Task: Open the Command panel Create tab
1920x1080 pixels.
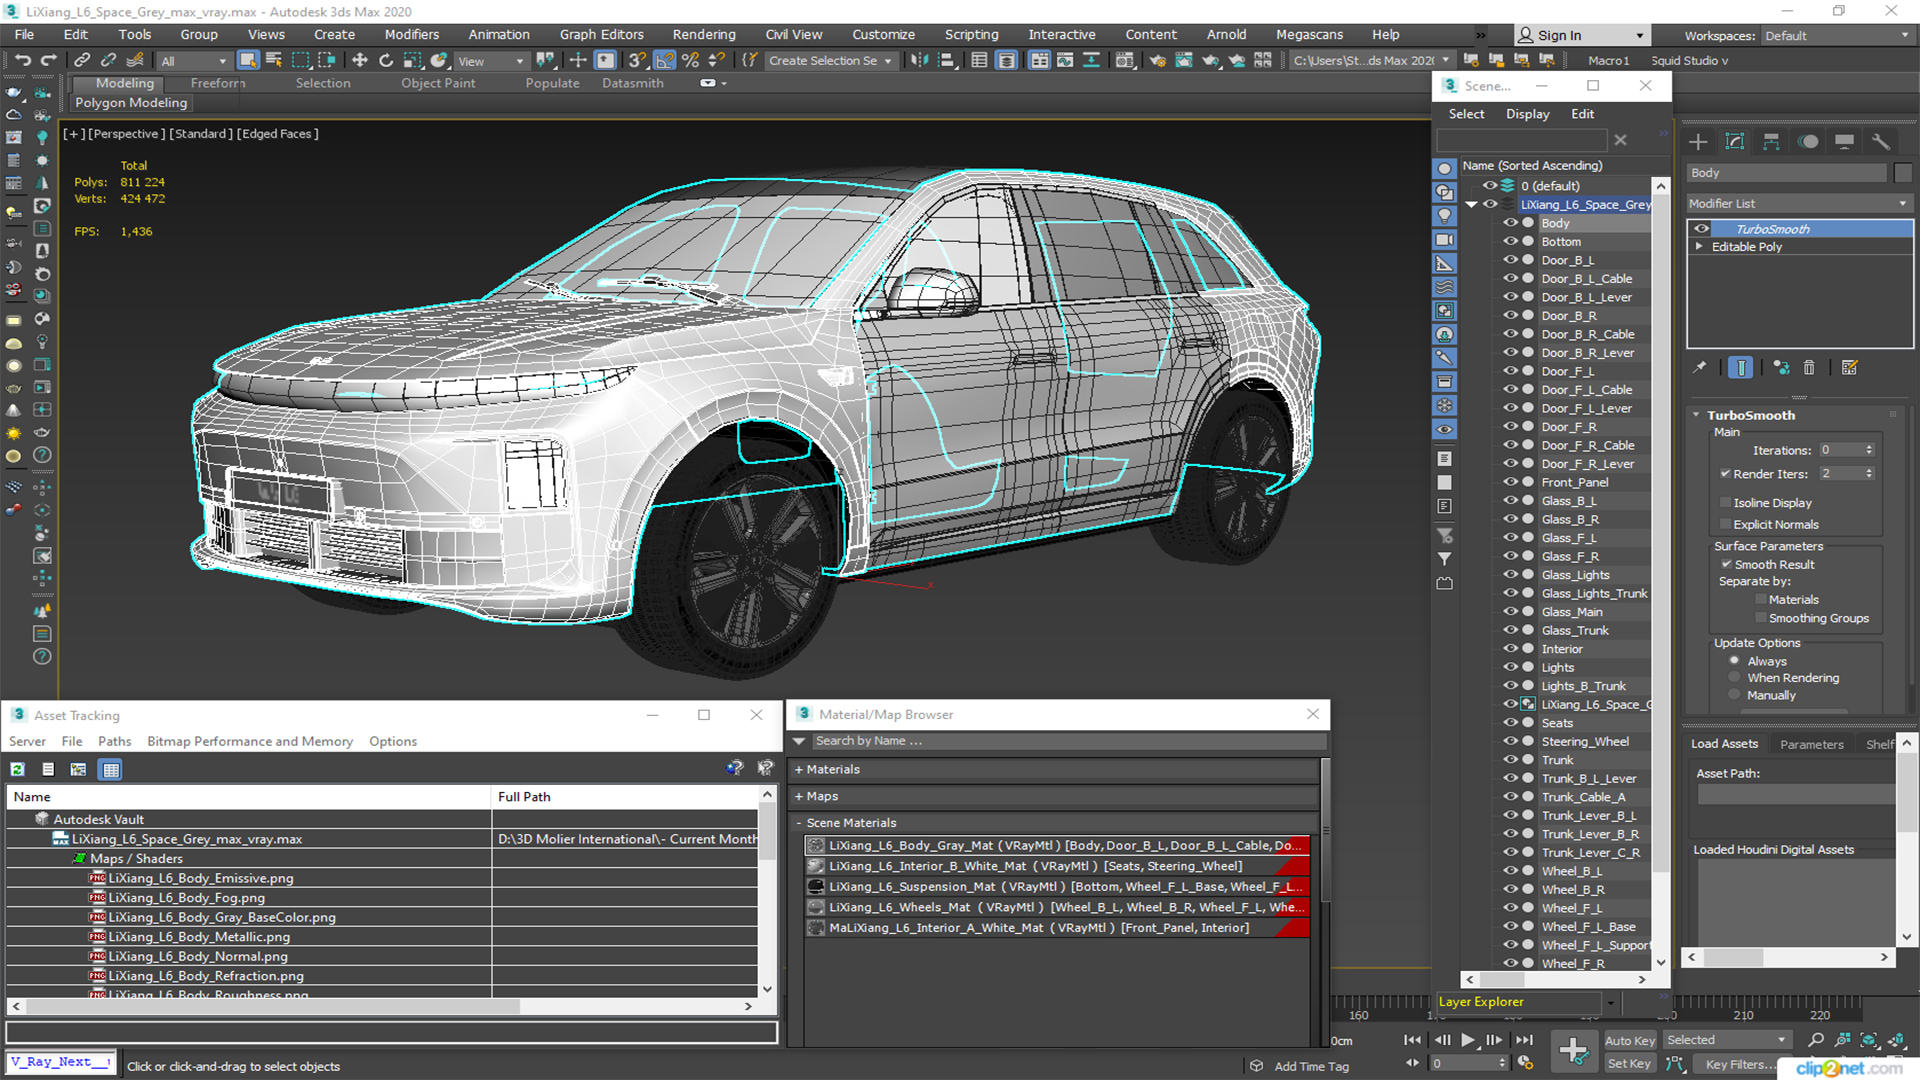Action: click(x=1698, y=141)
